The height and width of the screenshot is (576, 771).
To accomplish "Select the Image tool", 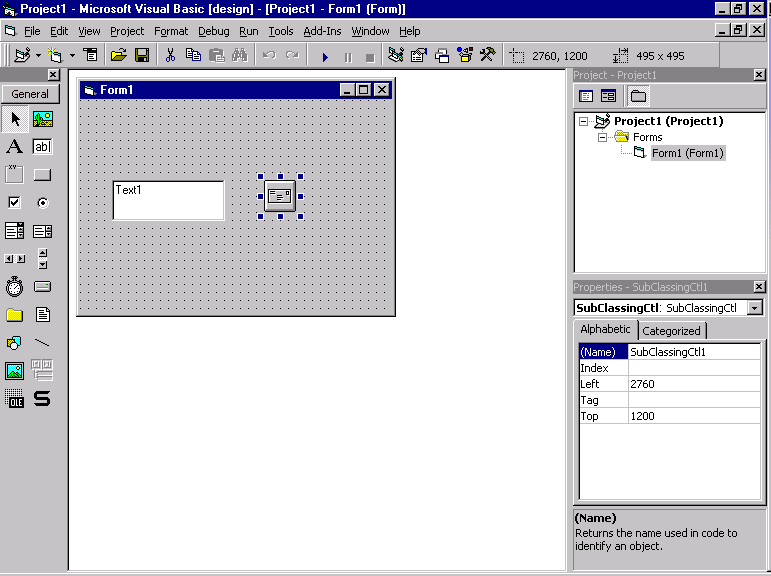I will 15,371.
